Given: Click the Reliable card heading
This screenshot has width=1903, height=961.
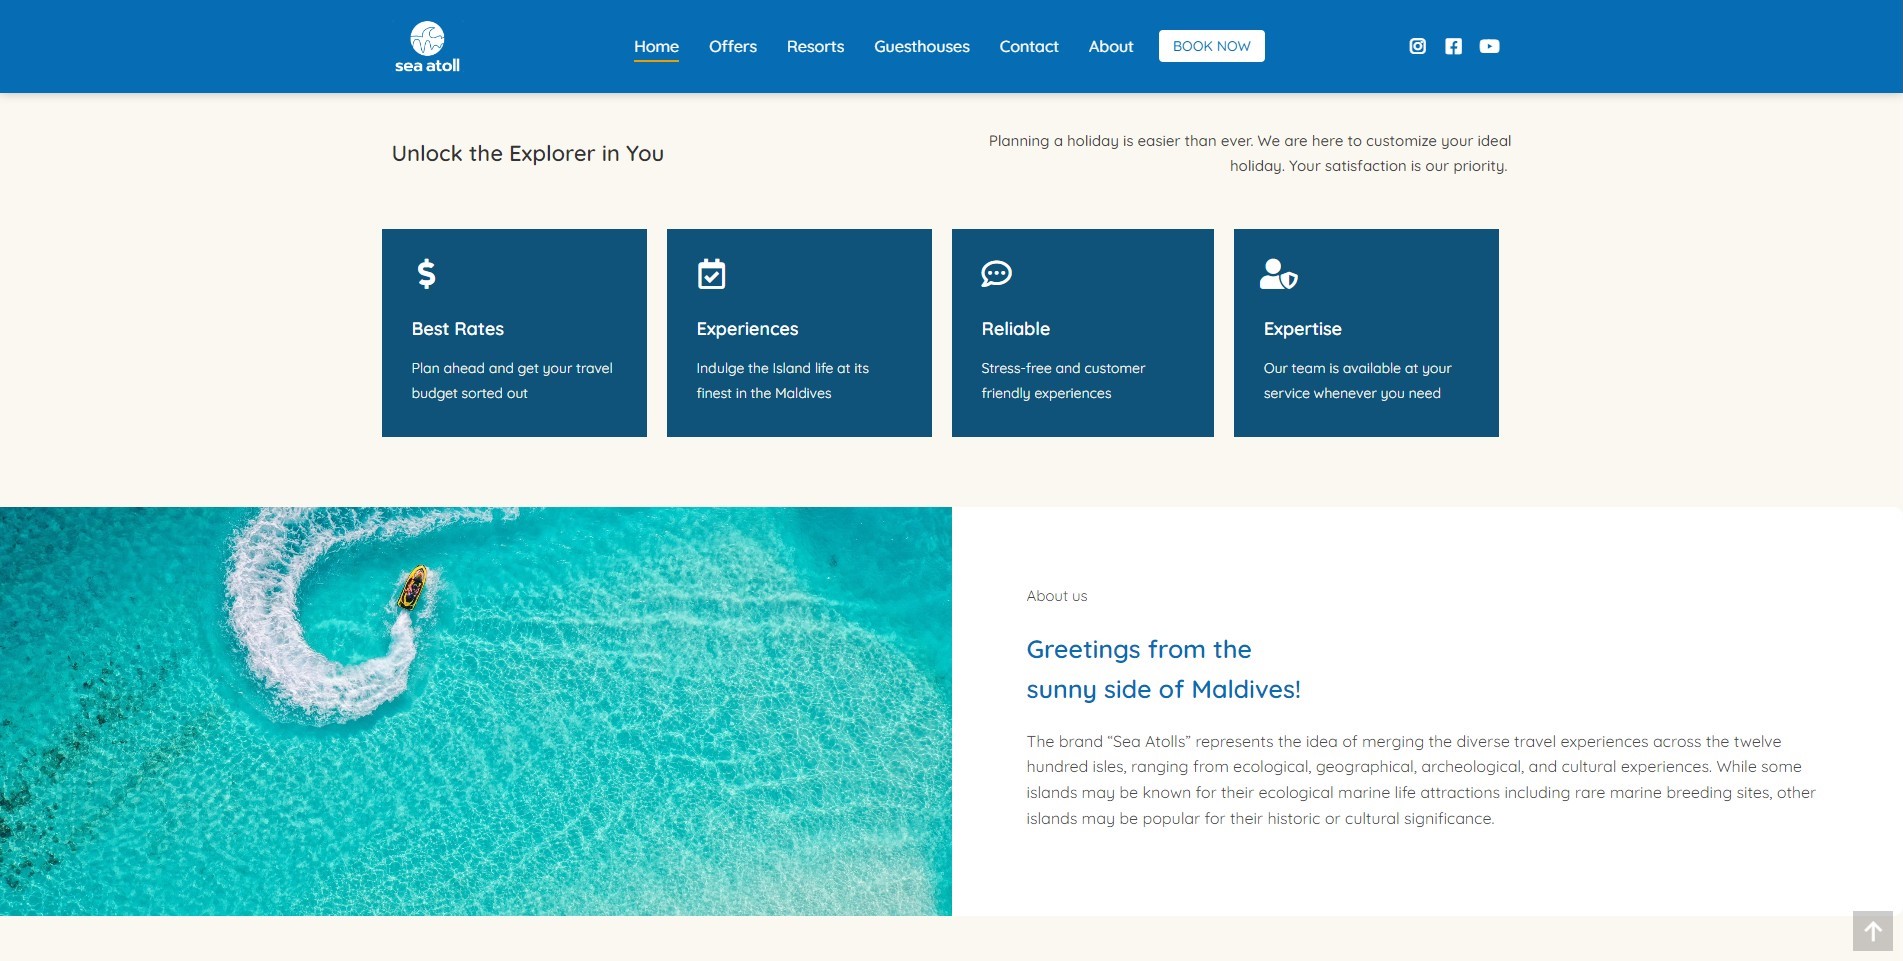Looking at the screenshot, I should tap(1015, 329).
